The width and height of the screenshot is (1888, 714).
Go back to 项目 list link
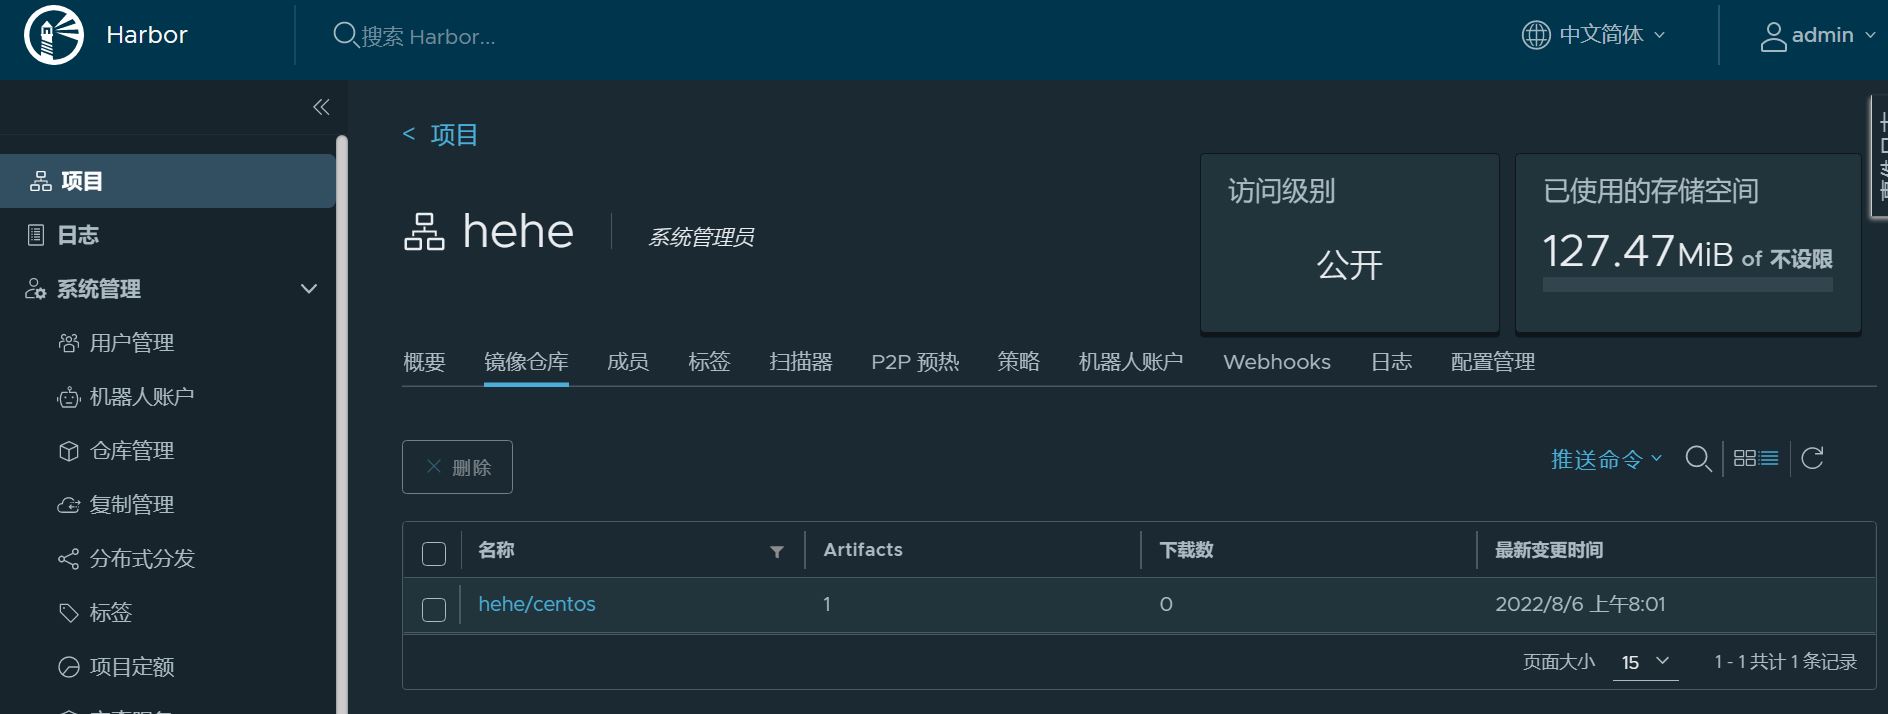[x=454, y=134]
